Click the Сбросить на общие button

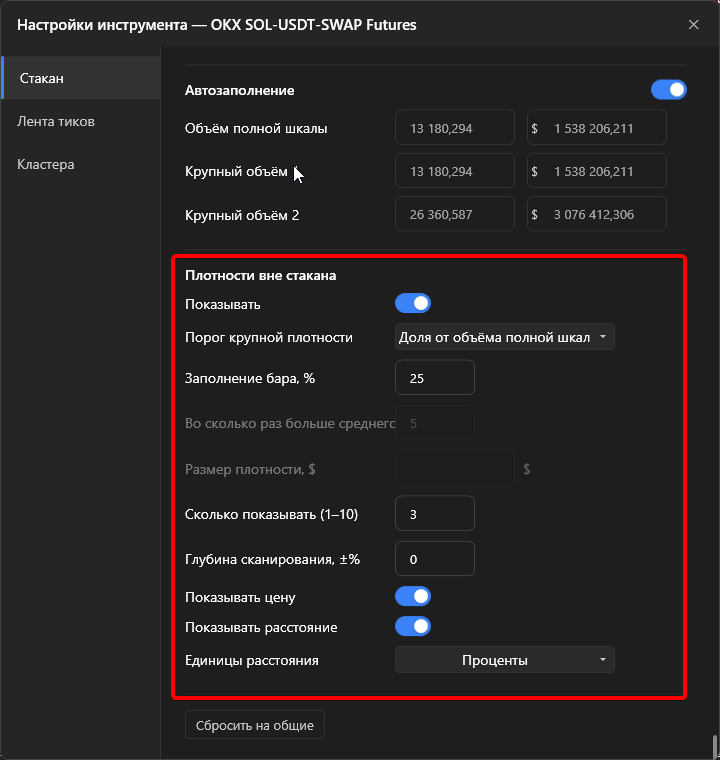pos(255,725)
